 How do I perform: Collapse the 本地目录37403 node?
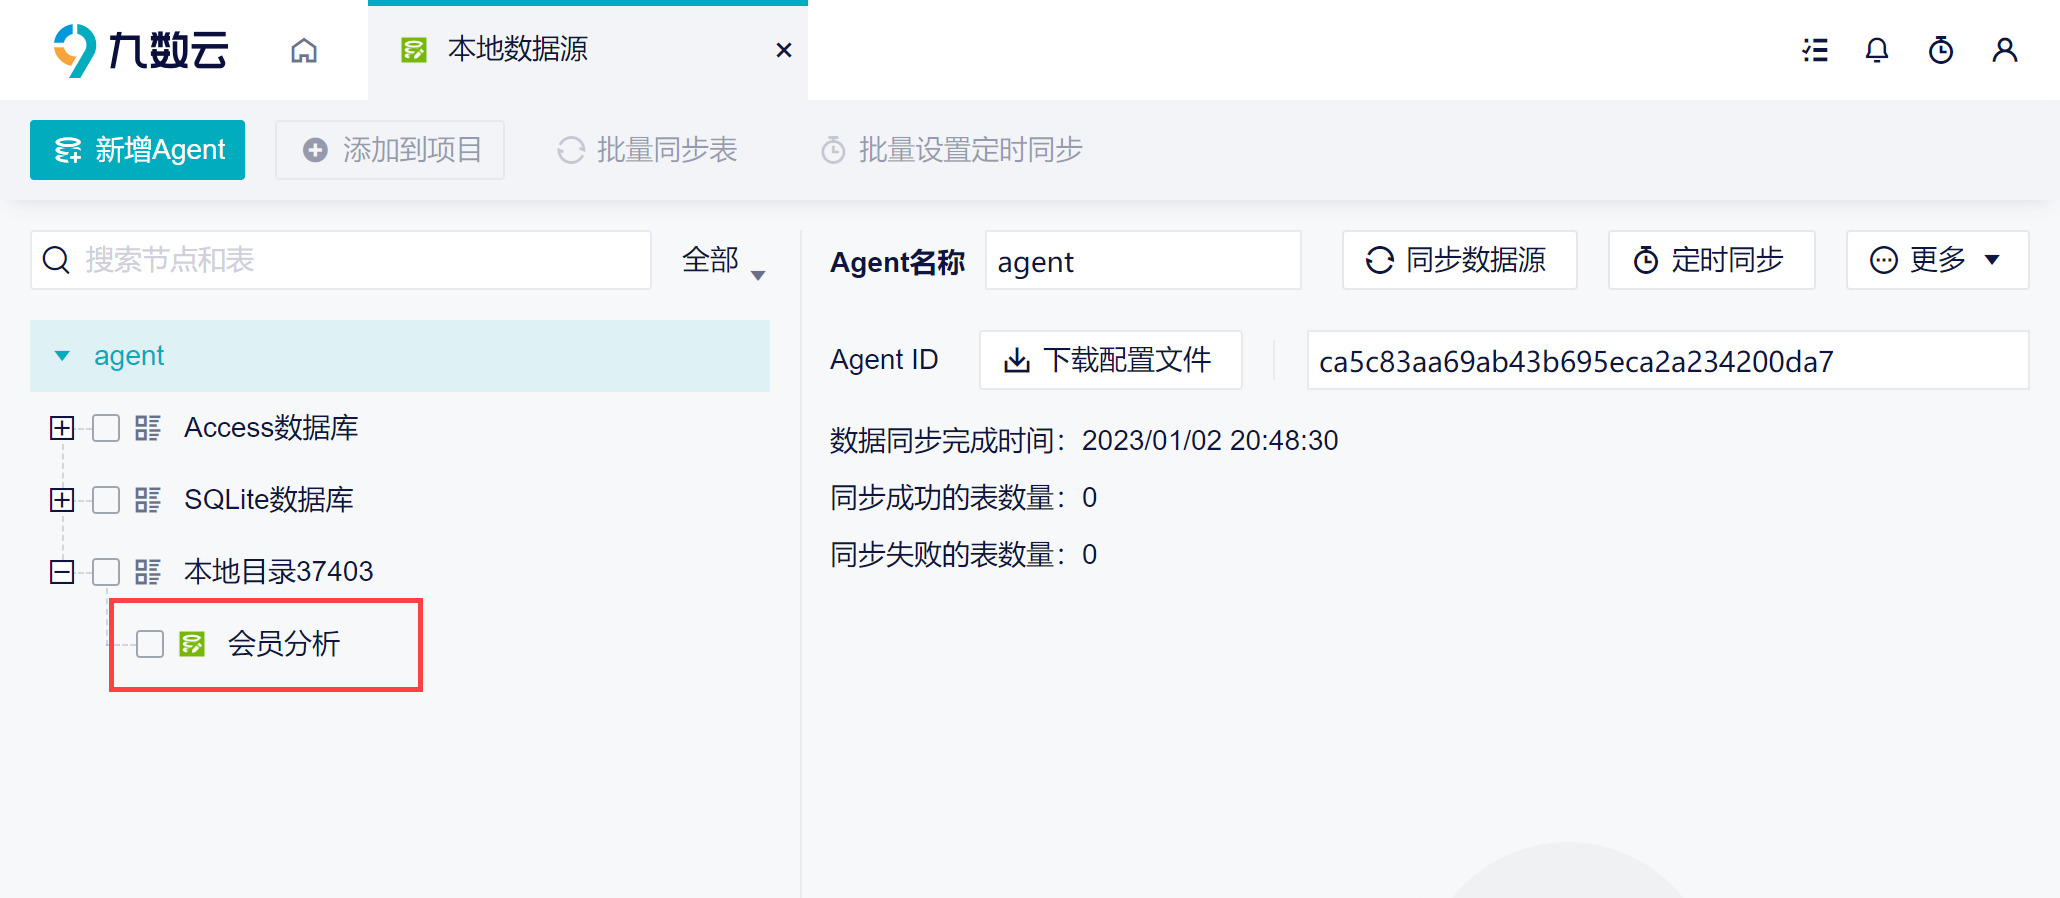pyautogui.click(x=62, y=572)
